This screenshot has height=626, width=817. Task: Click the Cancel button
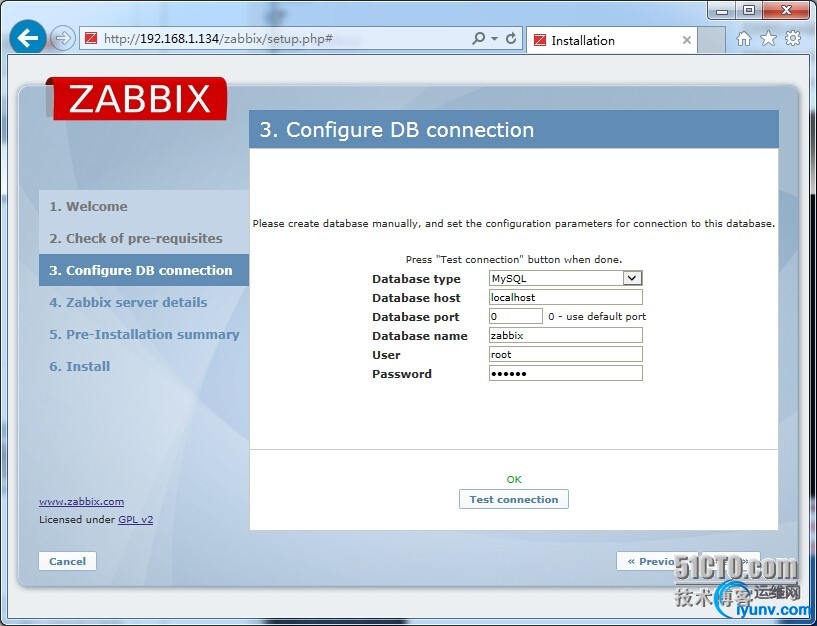(67, 561)
